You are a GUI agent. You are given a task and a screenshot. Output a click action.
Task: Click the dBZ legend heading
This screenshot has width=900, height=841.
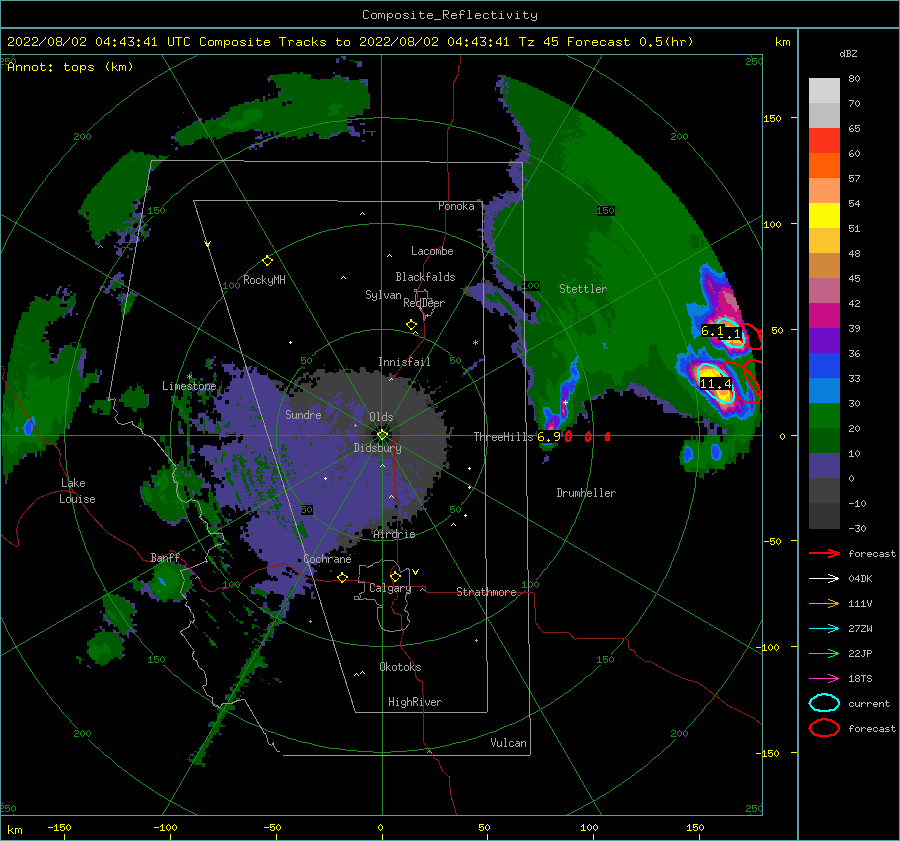tap(848, 53)
